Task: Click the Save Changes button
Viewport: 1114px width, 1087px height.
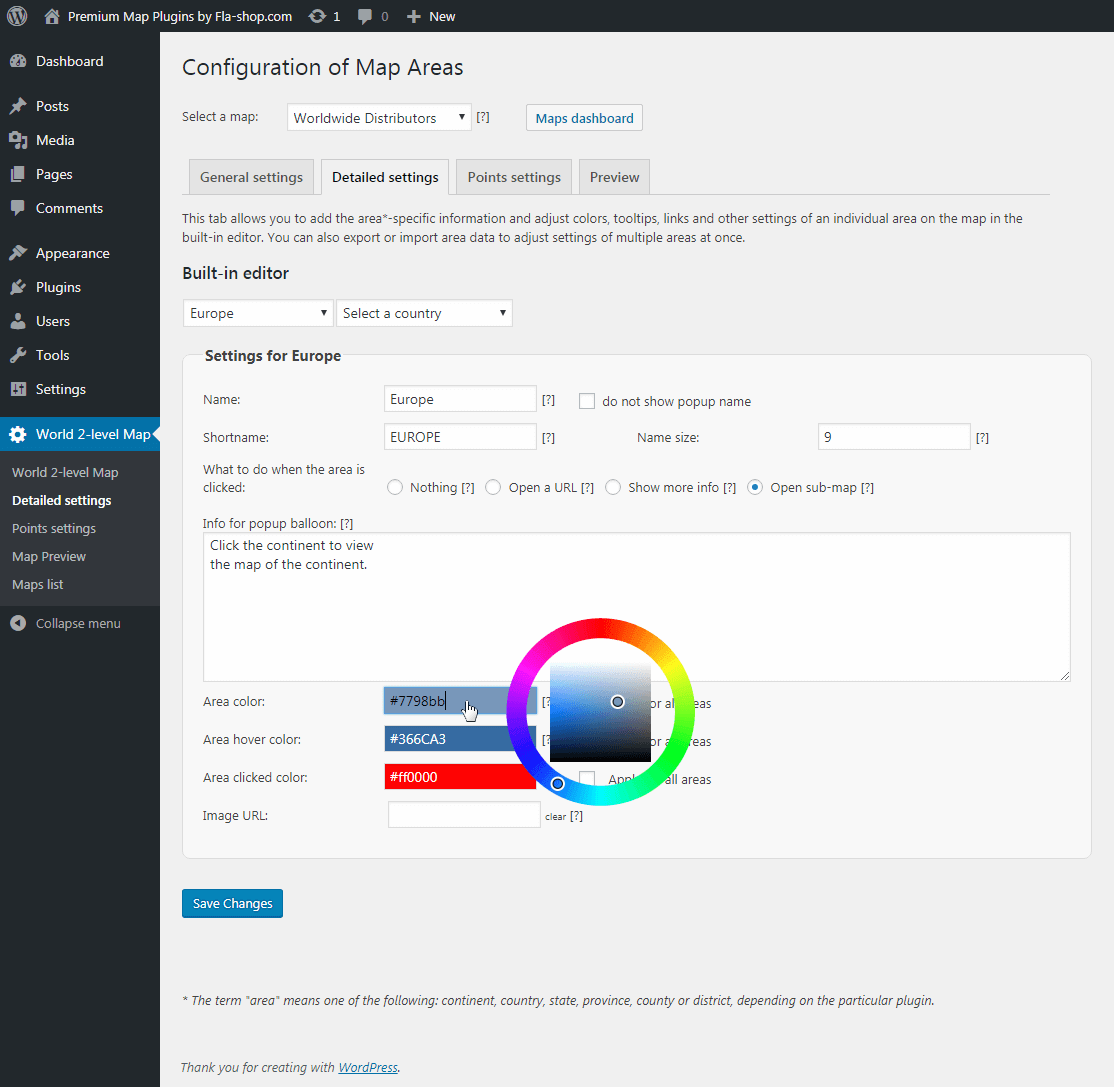Action: pos(232,904)
